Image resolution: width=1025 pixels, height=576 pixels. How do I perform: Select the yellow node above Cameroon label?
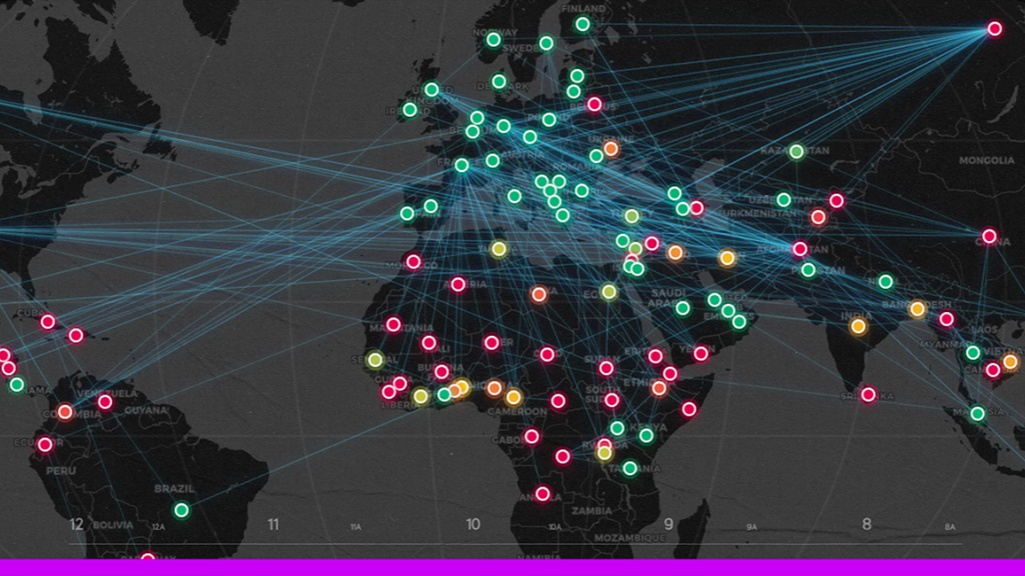click(x=514, y=397)
